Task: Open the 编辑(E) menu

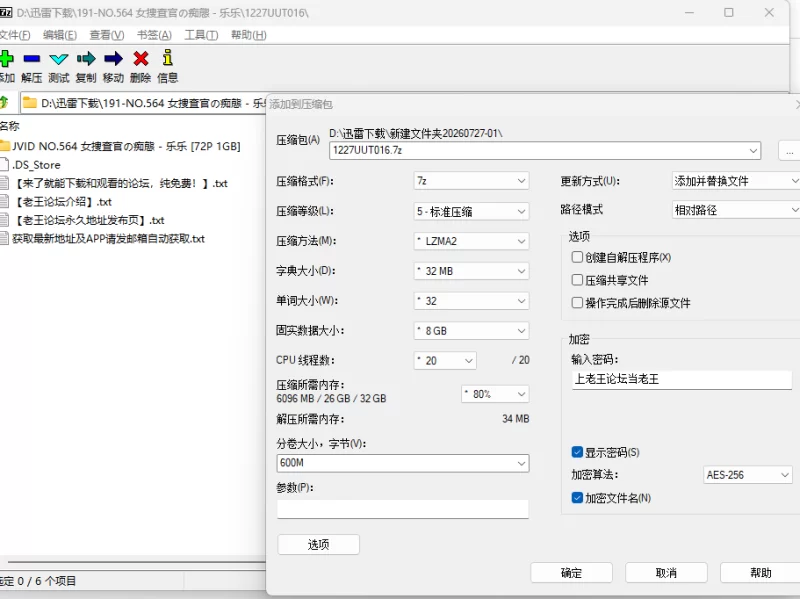Action: point(60,35)
